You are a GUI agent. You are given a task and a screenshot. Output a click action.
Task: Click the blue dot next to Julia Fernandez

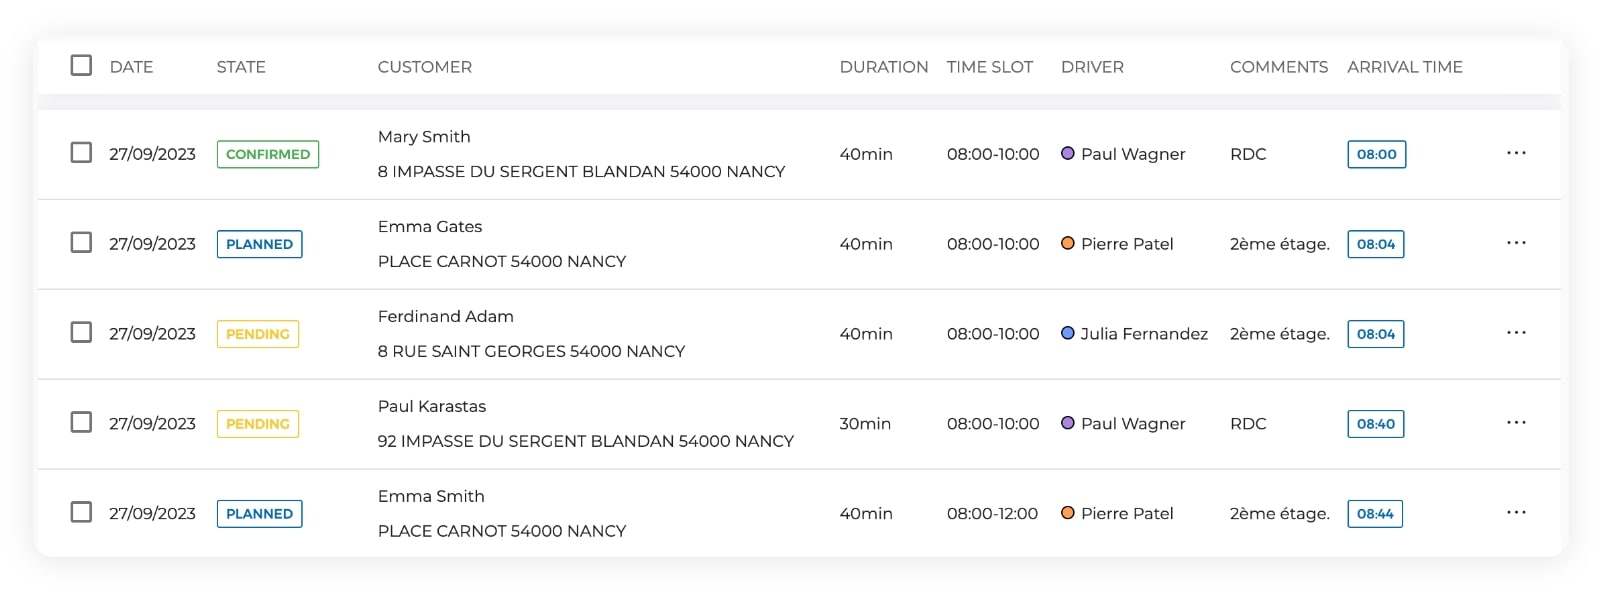pyautogui.click(x=1068, y=334)
